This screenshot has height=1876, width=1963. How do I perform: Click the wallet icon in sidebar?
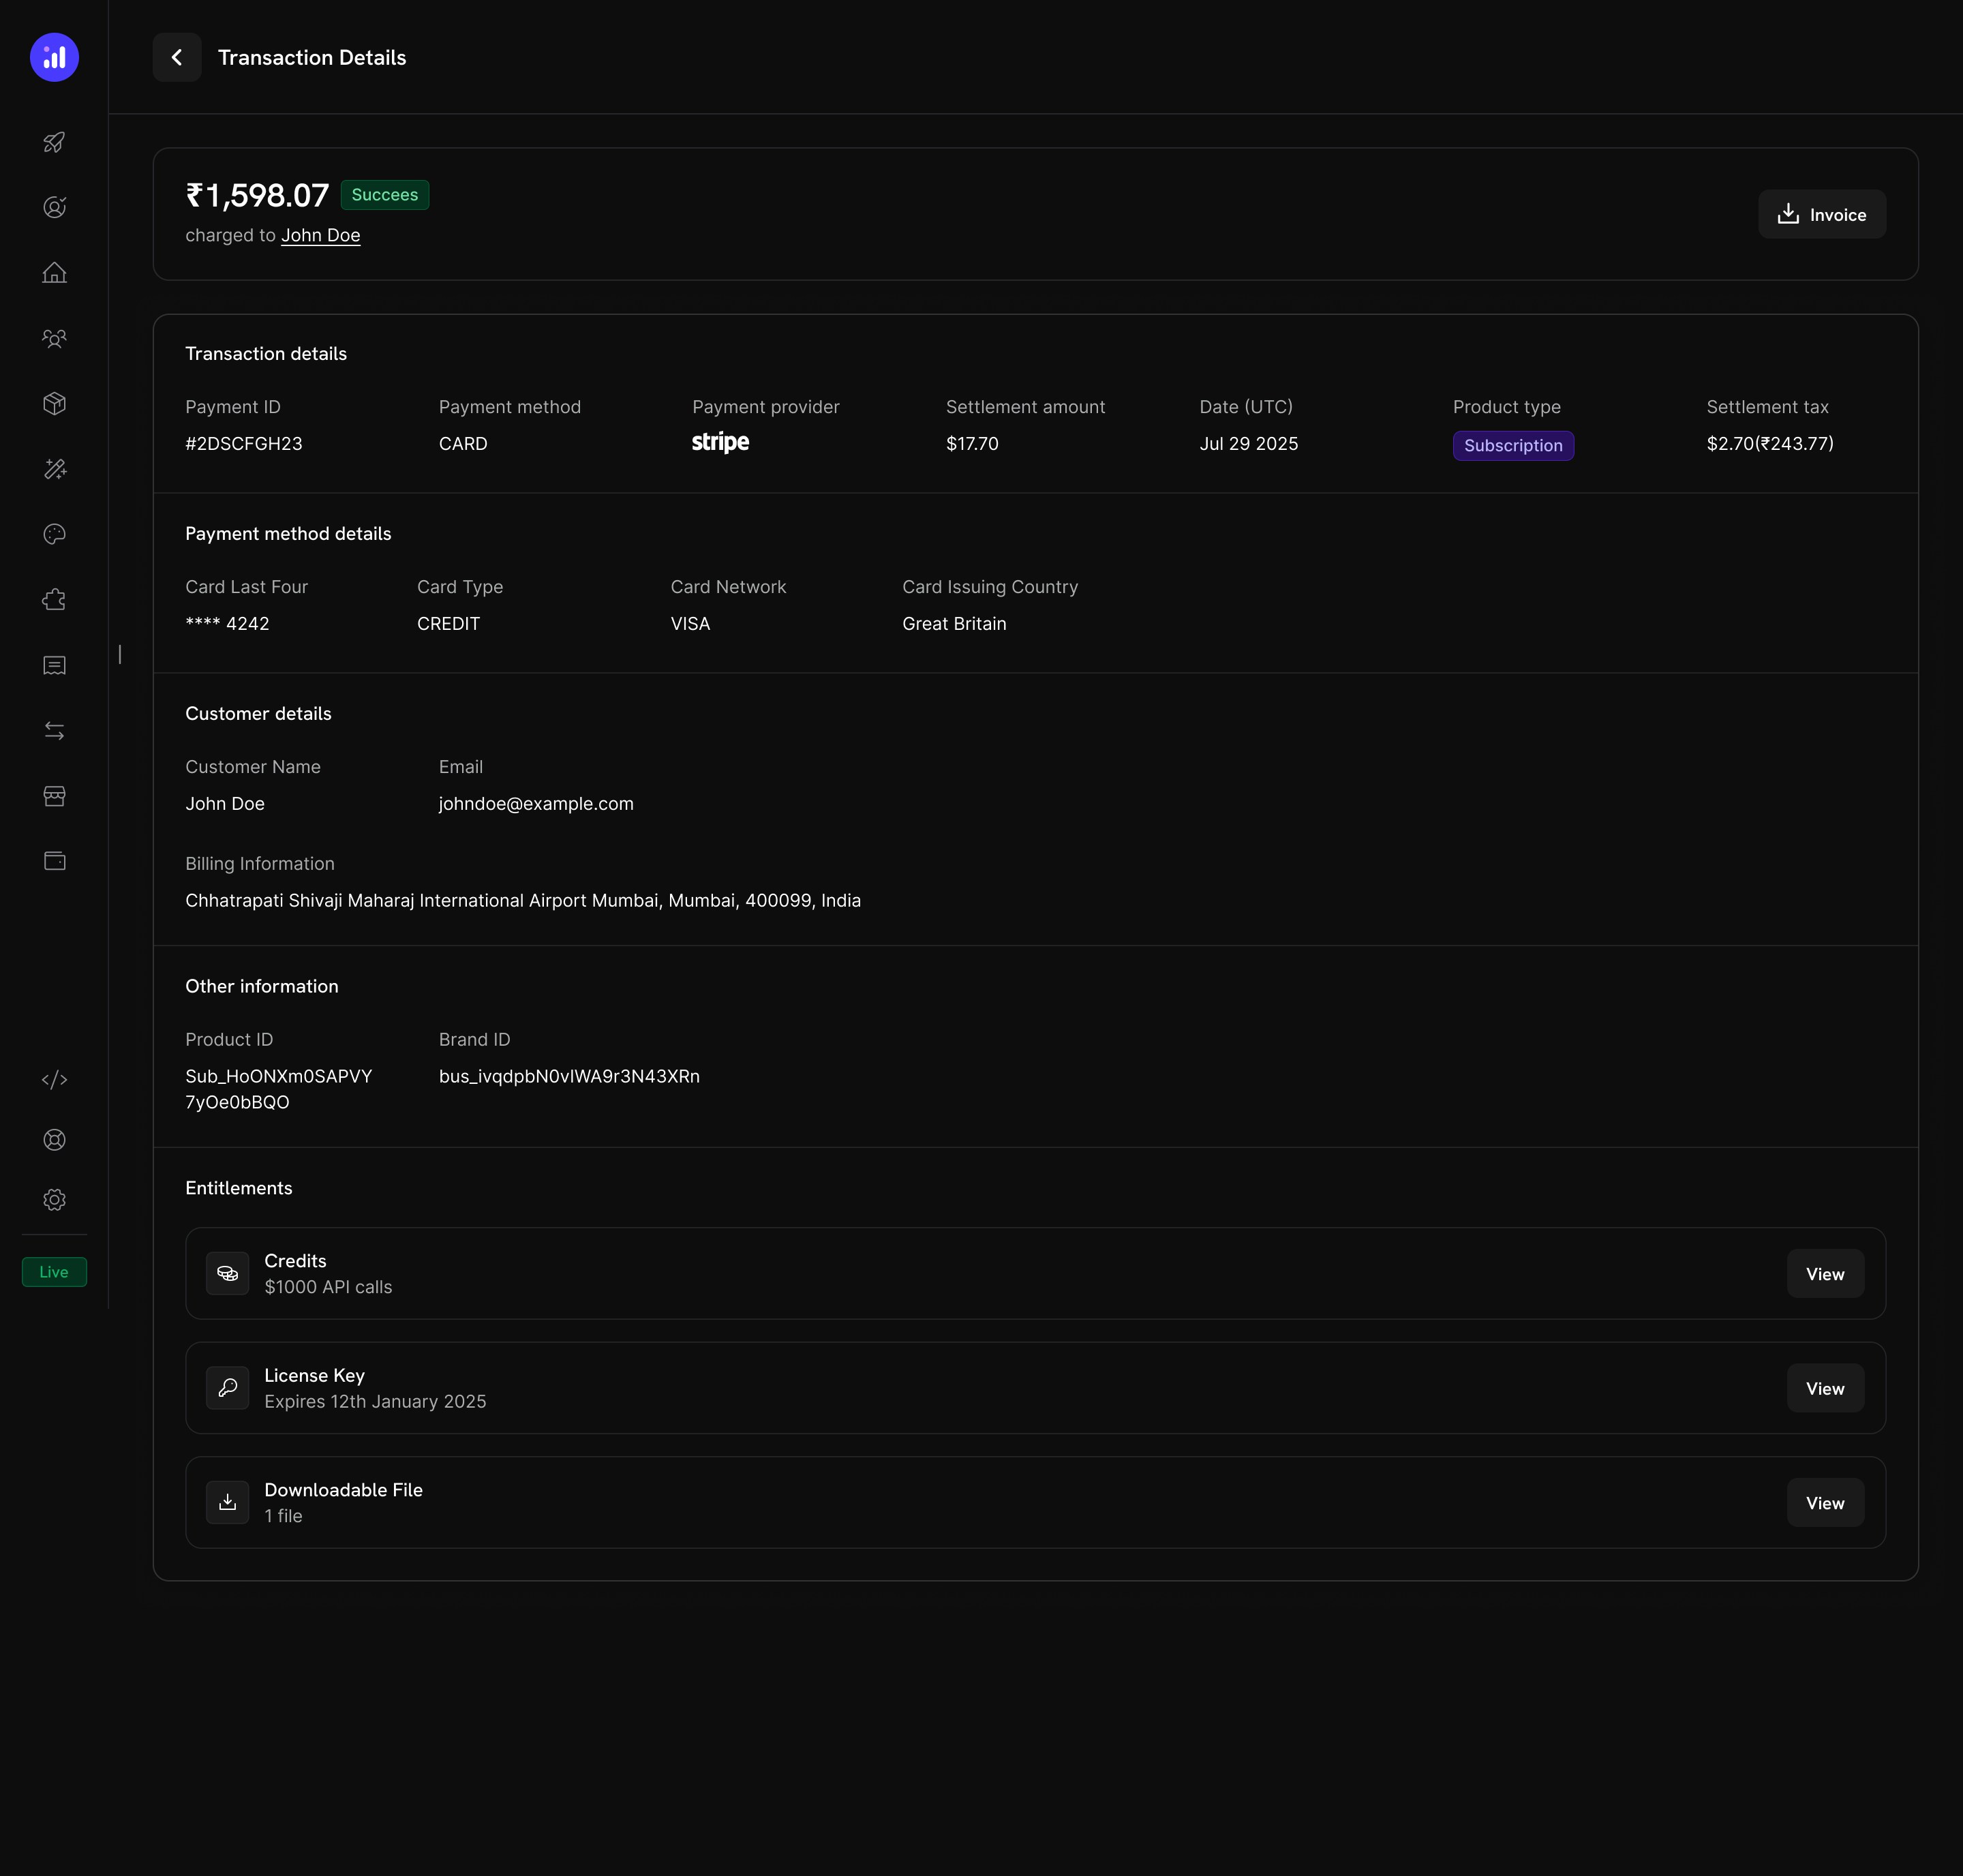pyautogui.click(x=54, y=860)
